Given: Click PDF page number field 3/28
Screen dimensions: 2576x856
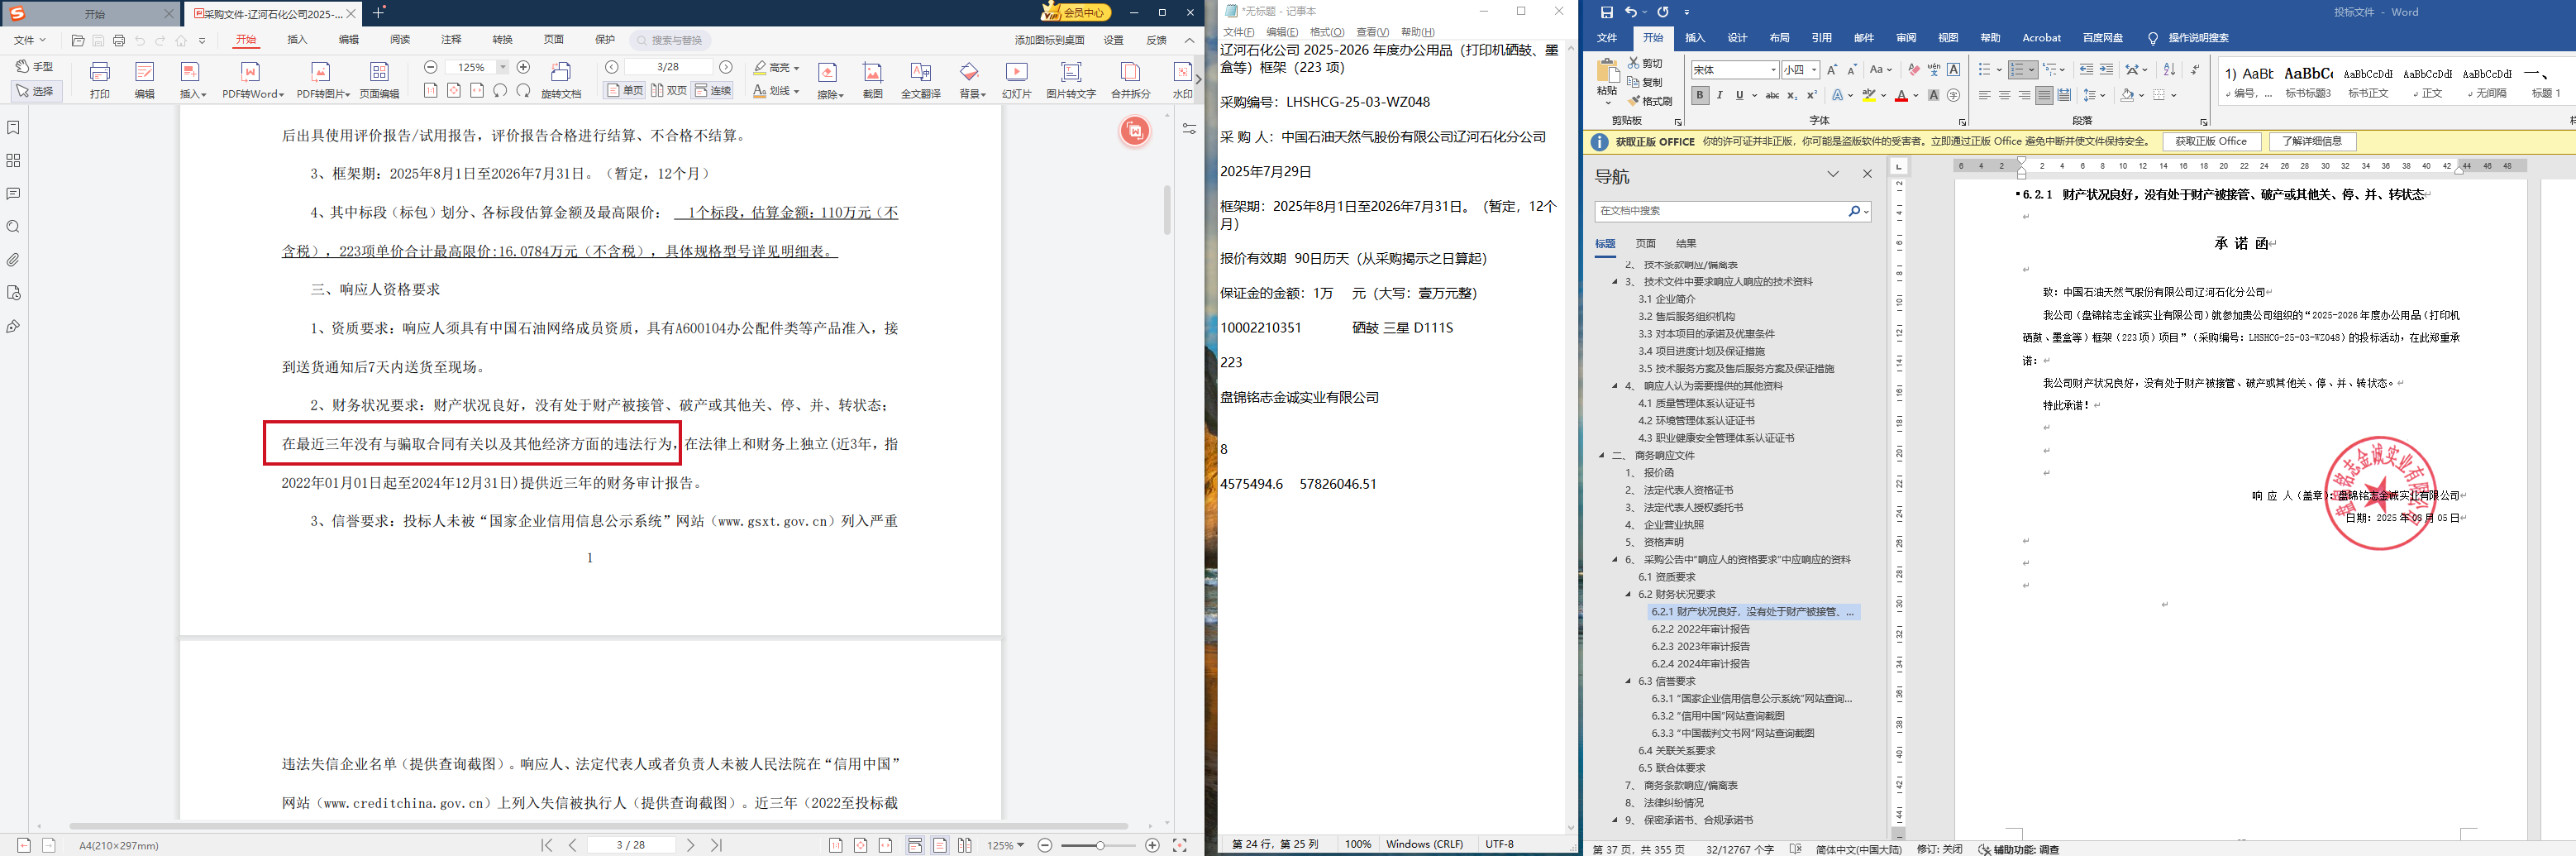Looking at the screenshot, I should click(668, 67).
